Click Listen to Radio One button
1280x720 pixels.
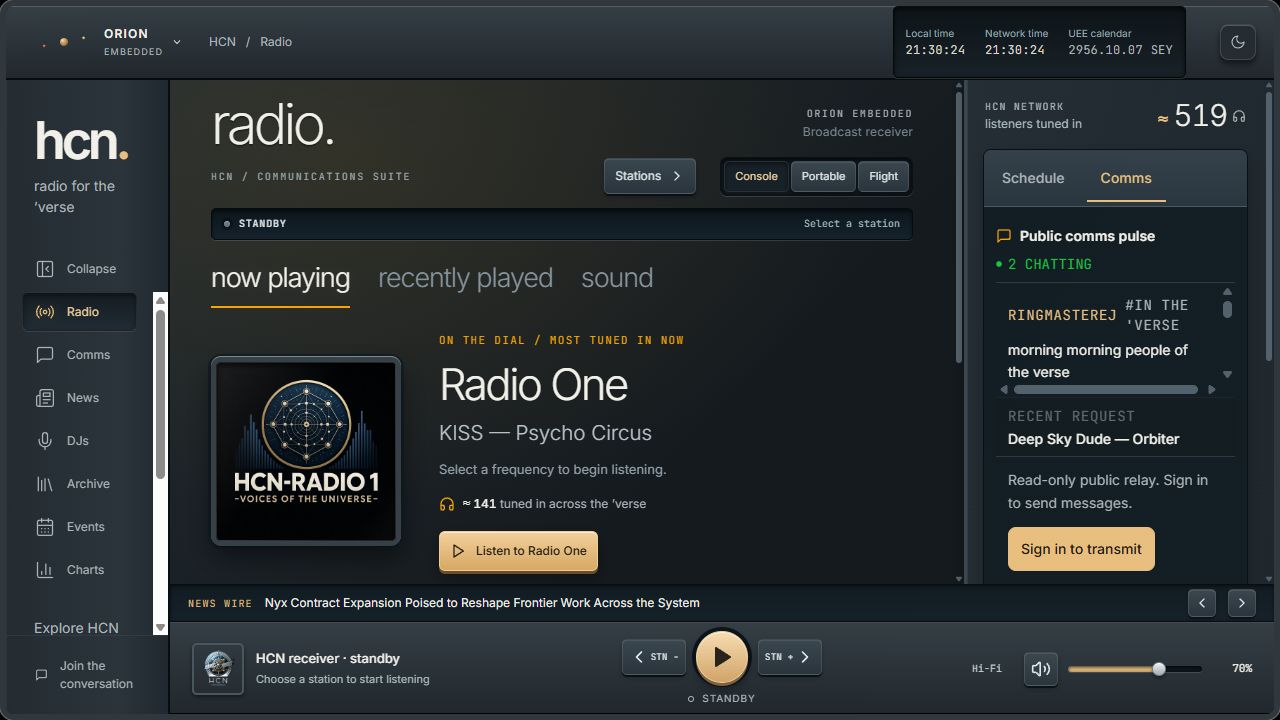[518, 551]
